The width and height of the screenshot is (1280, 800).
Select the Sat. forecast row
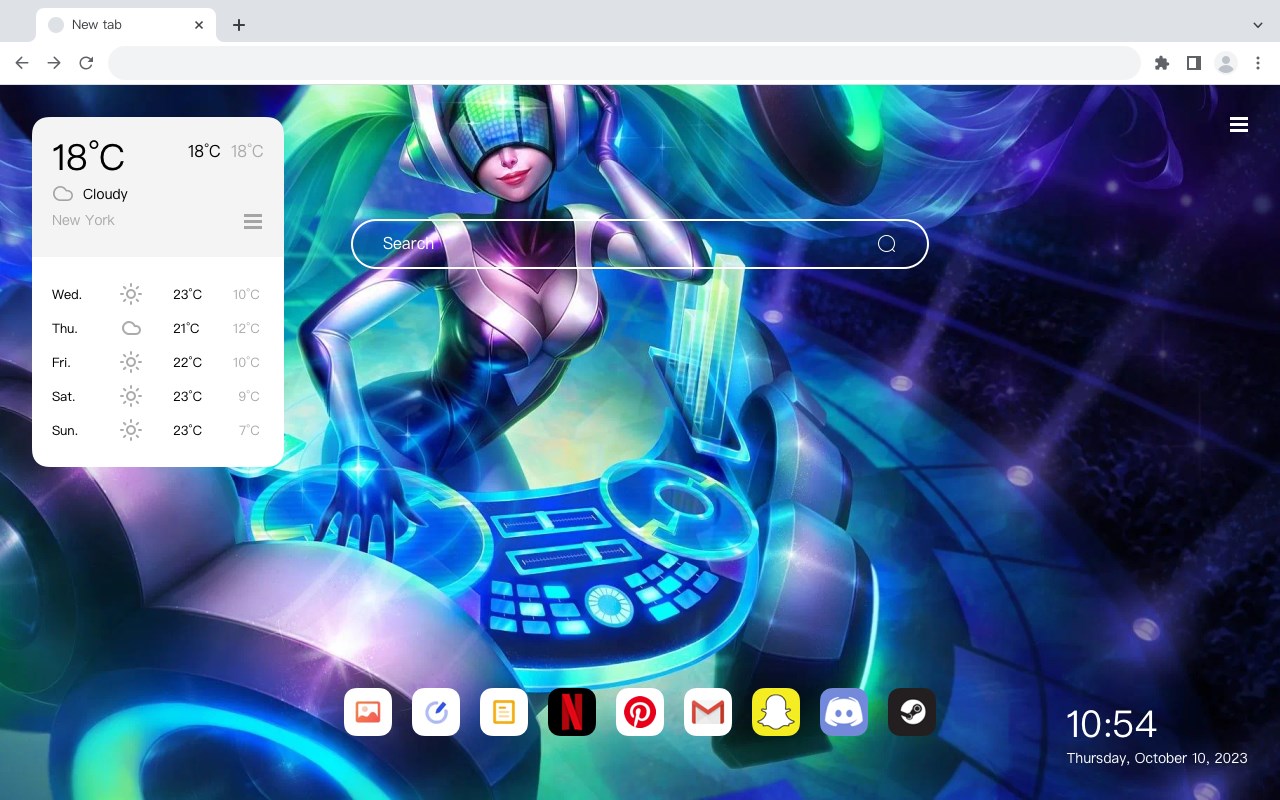(x=158, y=396)
